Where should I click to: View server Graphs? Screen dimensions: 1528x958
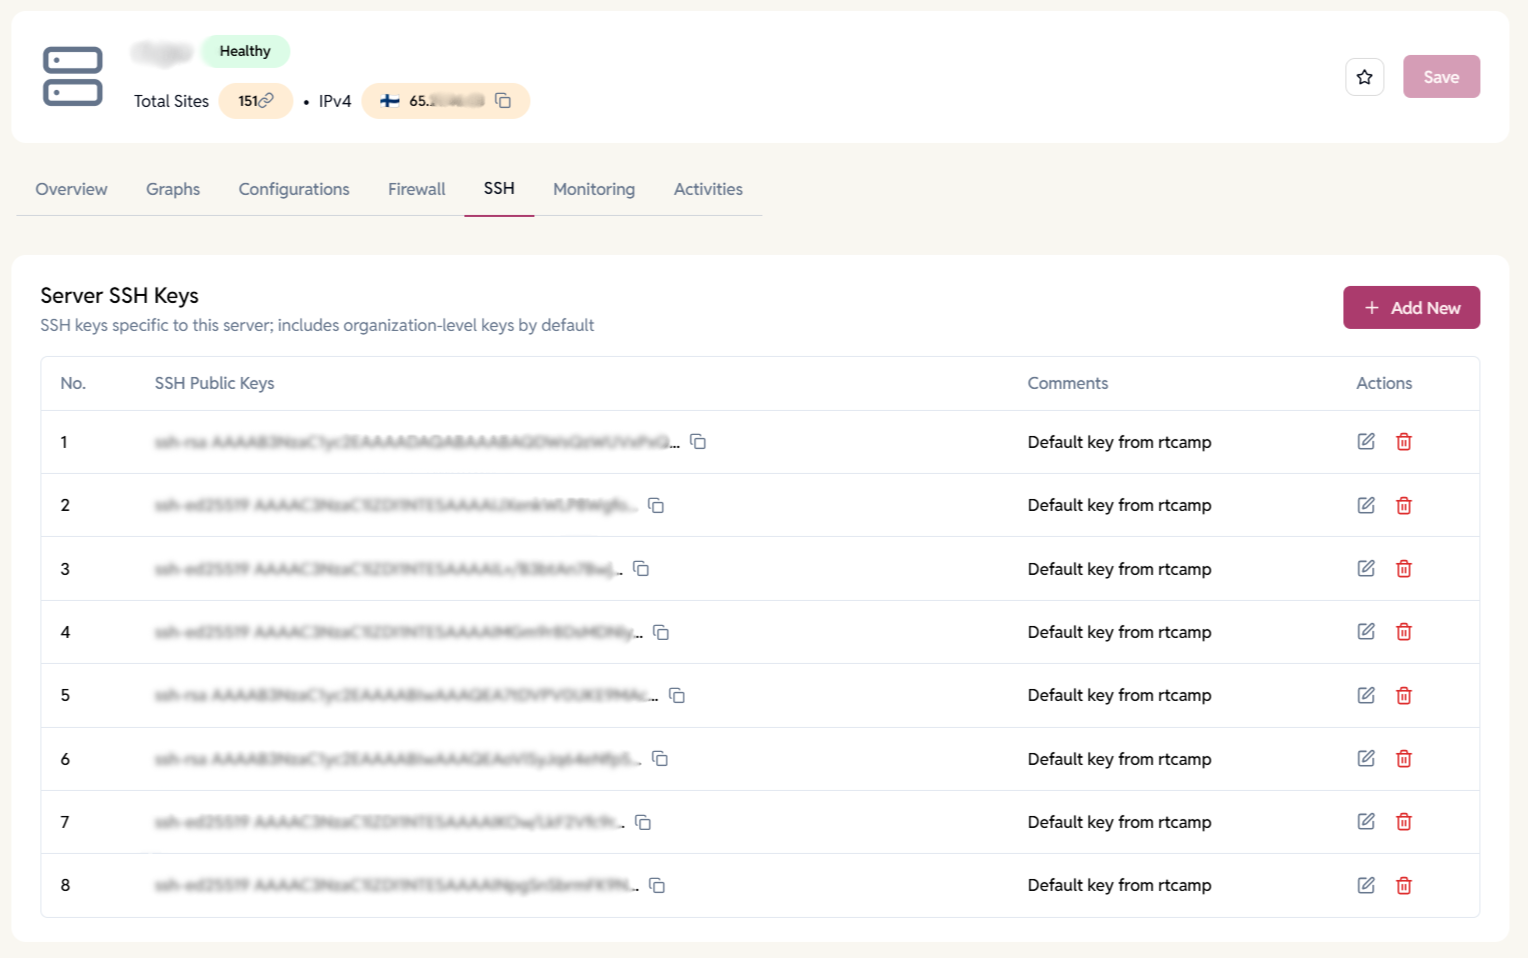pos(172,189)
